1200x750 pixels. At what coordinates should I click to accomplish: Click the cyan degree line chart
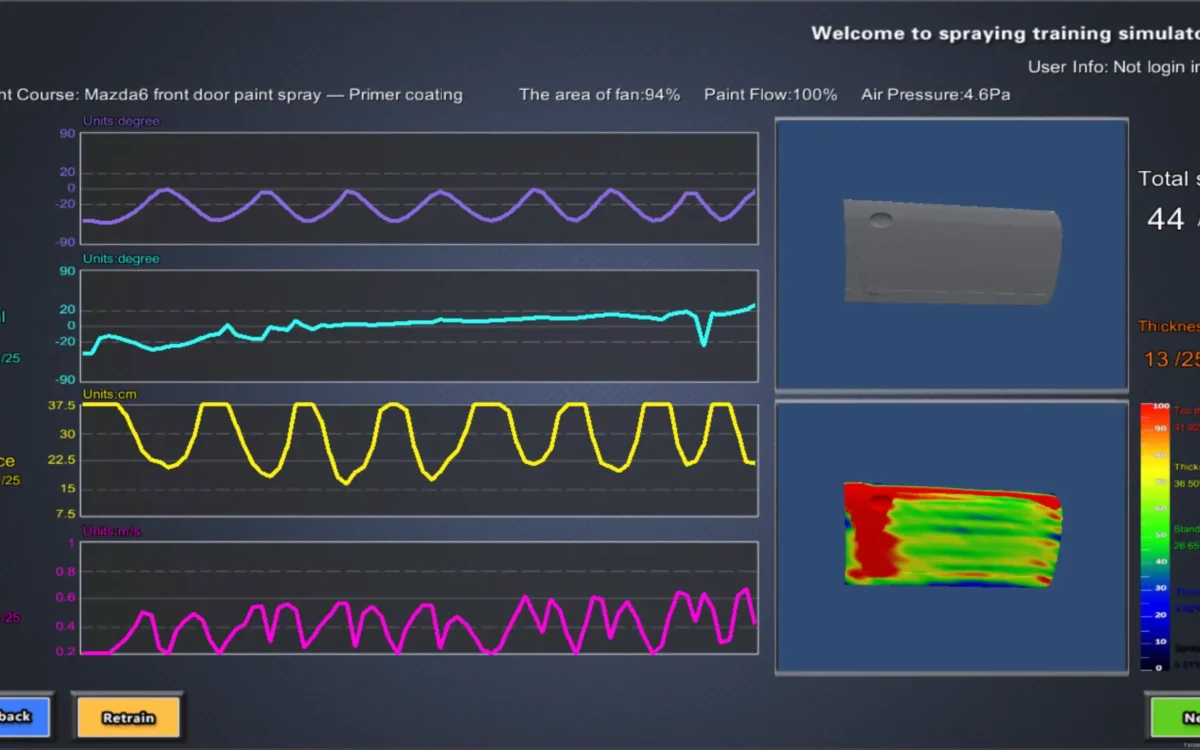418,325
